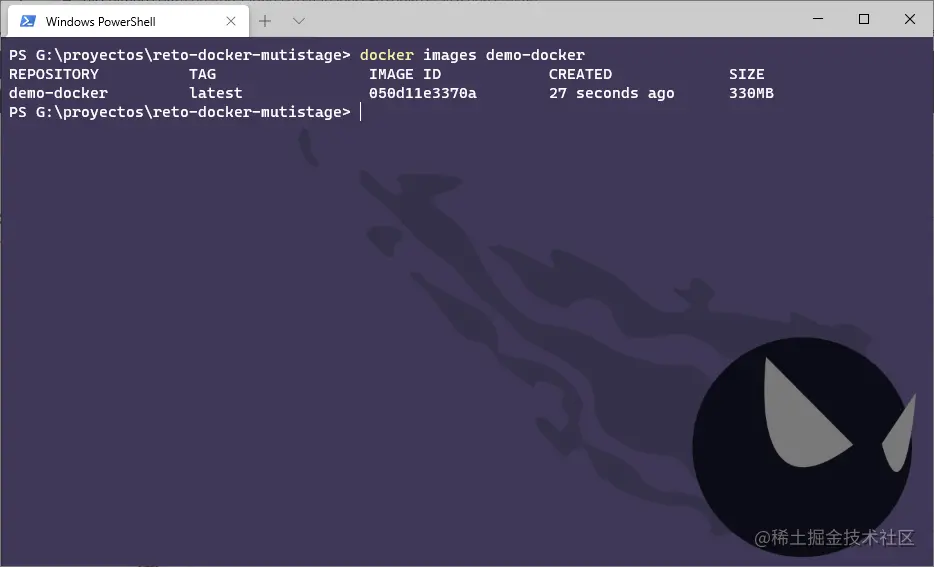
Task: Click the REPOSITORY column header text
Action: coord(54,74)
